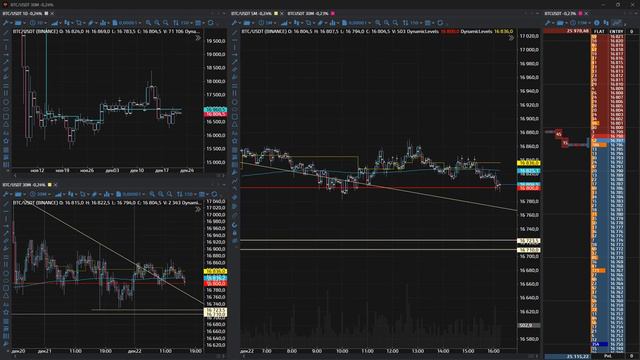Image resolution: width=640 pixels, height=360 pixels.
Task: Open 30M interval dropdown in bottom-left chart
Action: pyautogui.click(x=40, y=194)
